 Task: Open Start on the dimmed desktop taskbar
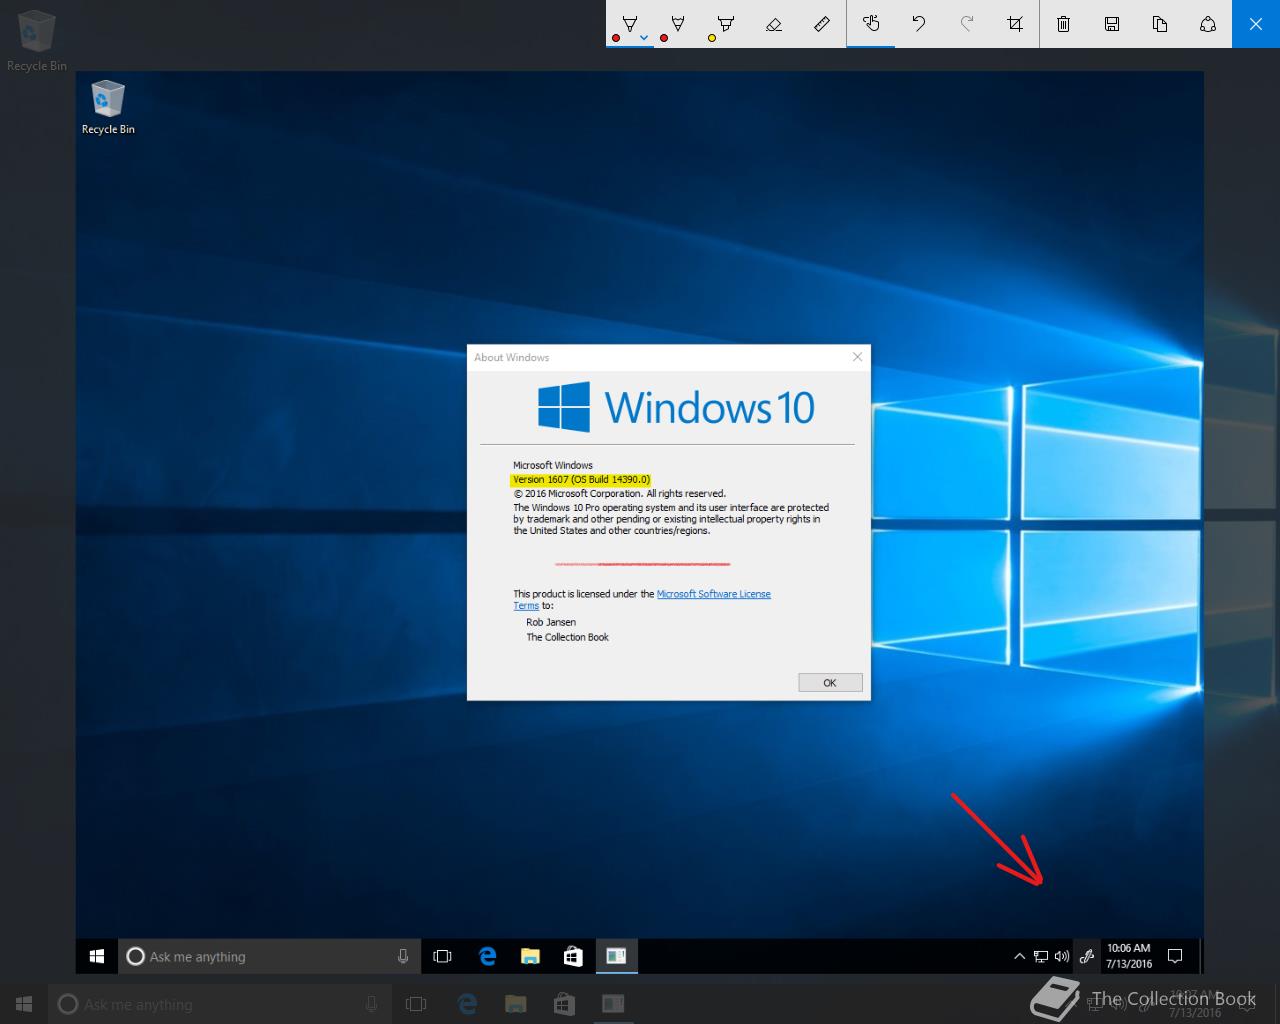(x=24, y=1004)
